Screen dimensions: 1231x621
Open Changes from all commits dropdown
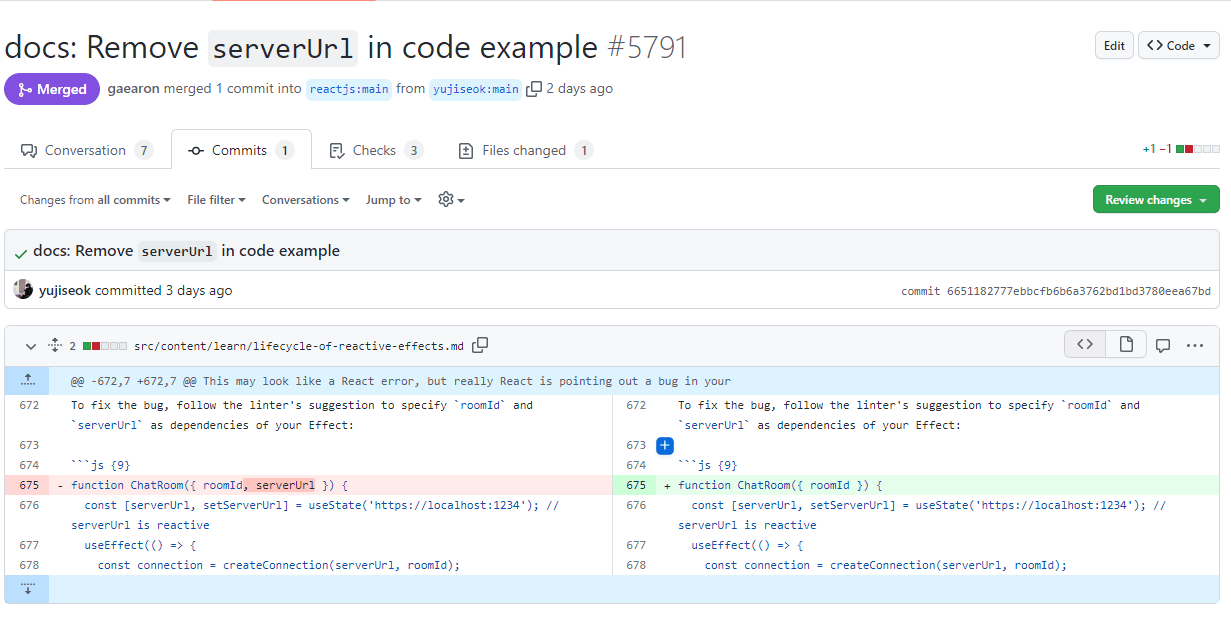pos(95,200)
